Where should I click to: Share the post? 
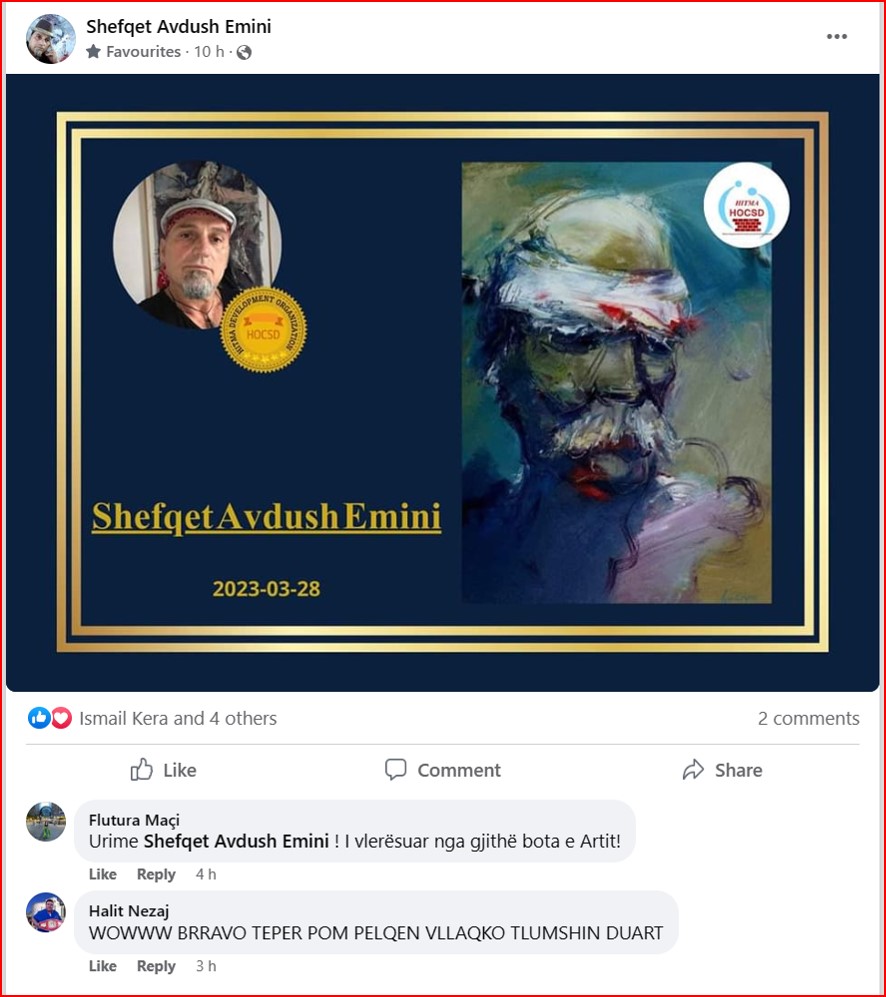click(x=722, y=770)
